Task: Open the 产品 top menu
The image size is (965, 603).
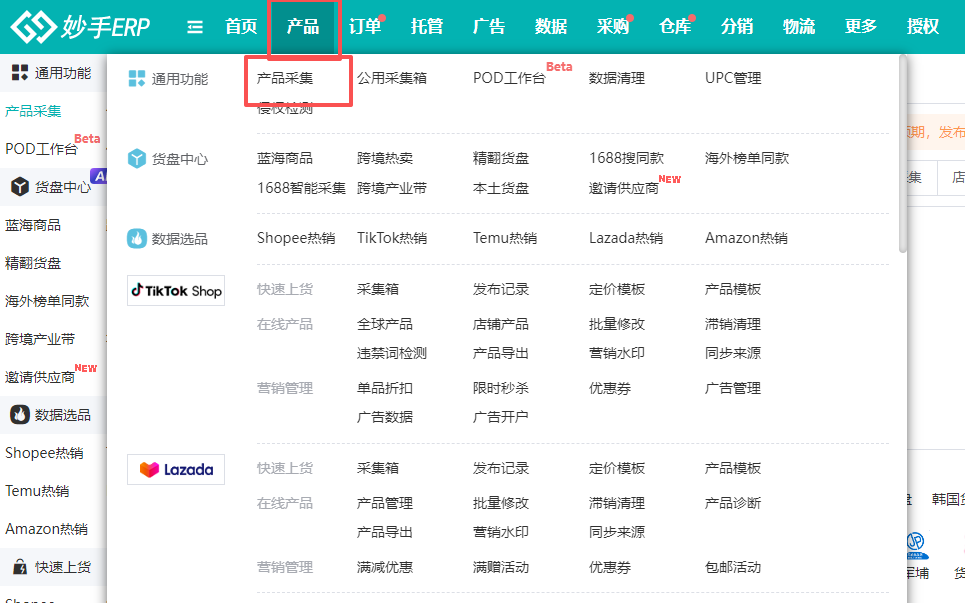Action: 303,26
